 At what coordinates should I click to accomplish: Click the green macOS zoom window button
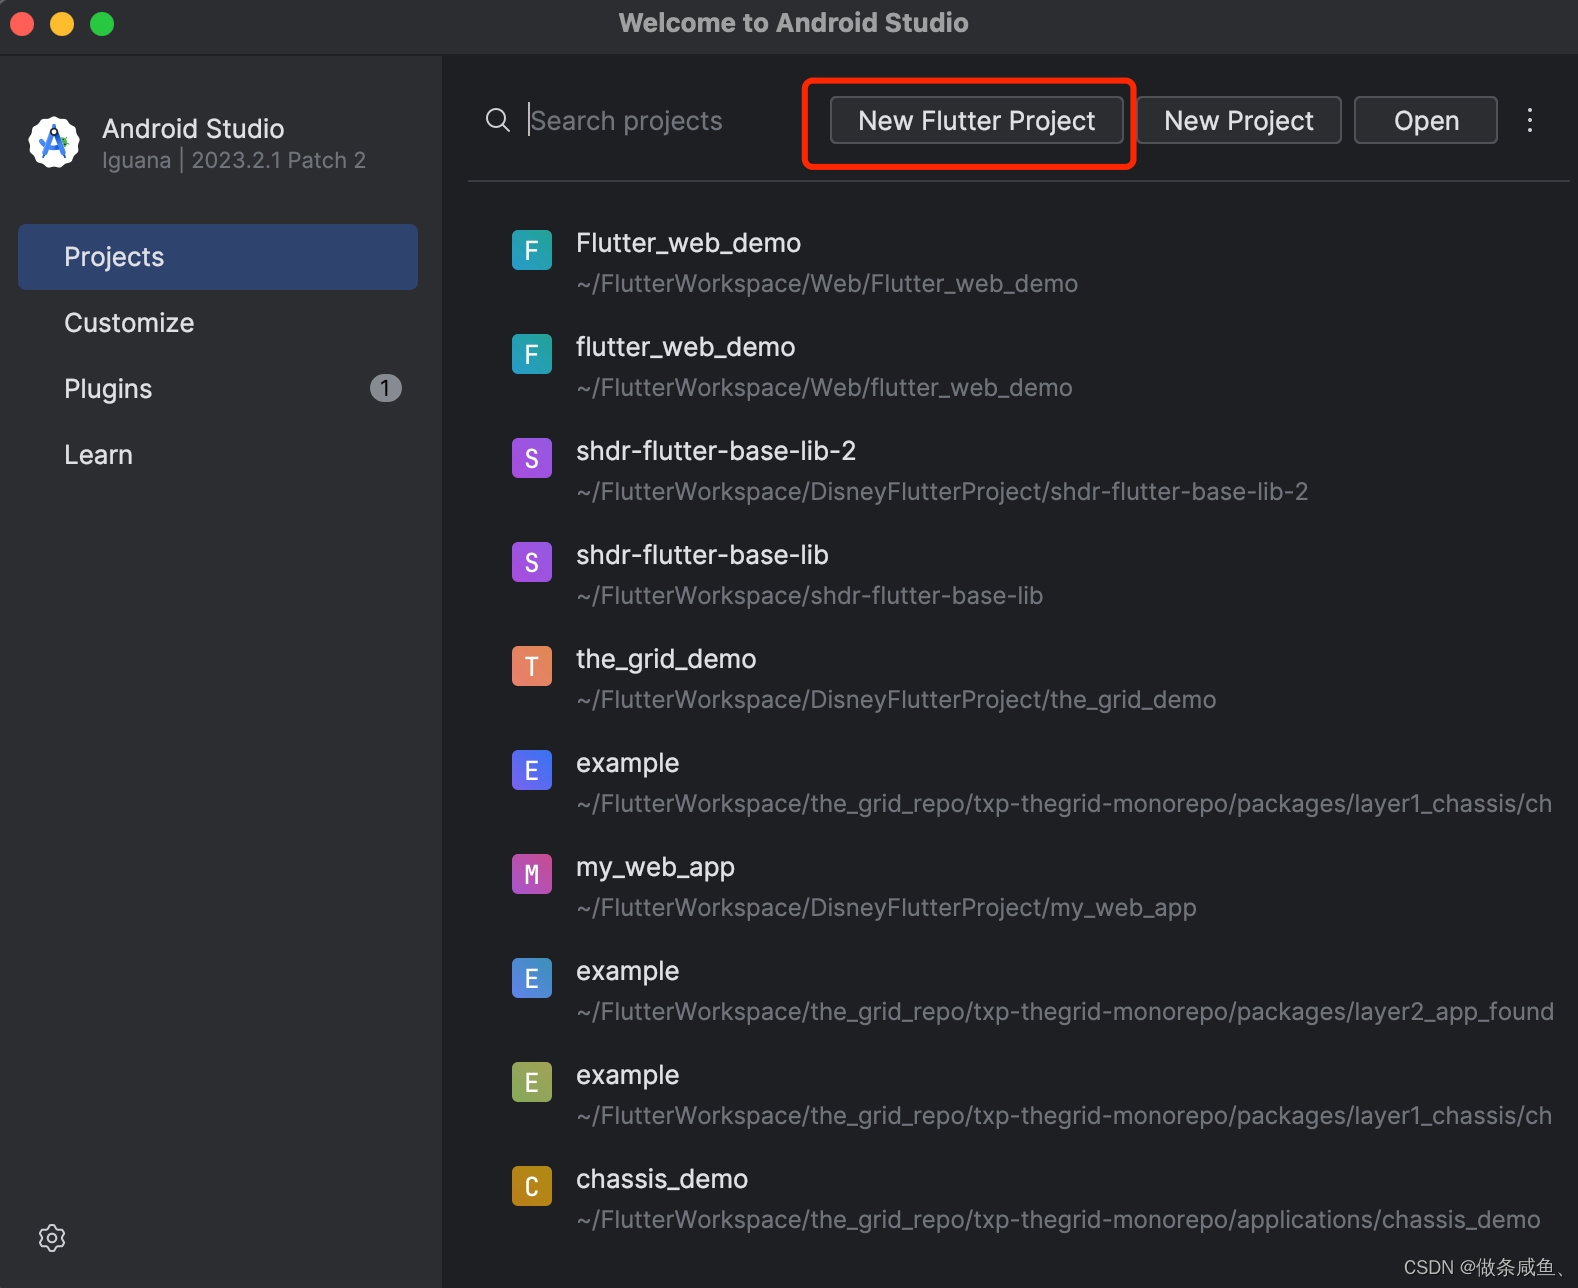102,23
